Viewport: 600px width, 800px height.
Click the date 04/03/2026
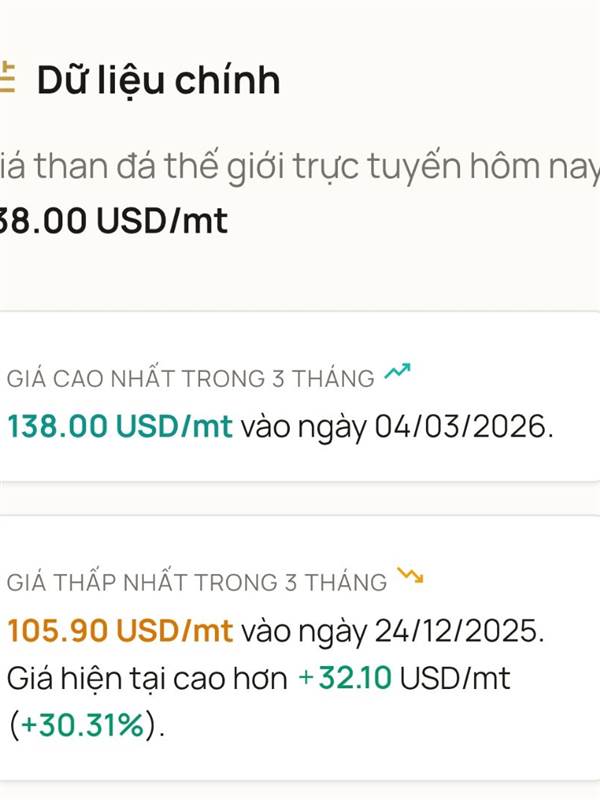pyautogui.click(x=463, y=427)
